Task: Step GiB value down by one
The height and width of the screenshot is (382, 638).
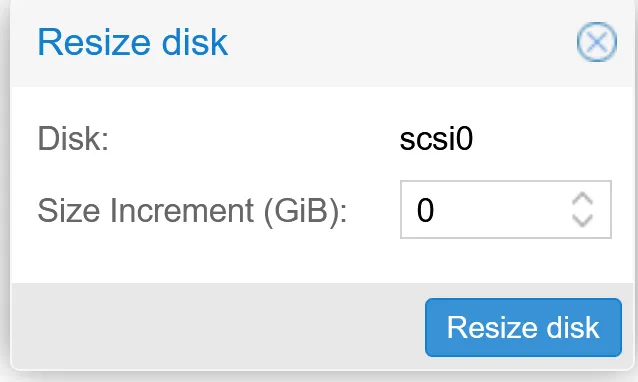Action: [582, 220]
